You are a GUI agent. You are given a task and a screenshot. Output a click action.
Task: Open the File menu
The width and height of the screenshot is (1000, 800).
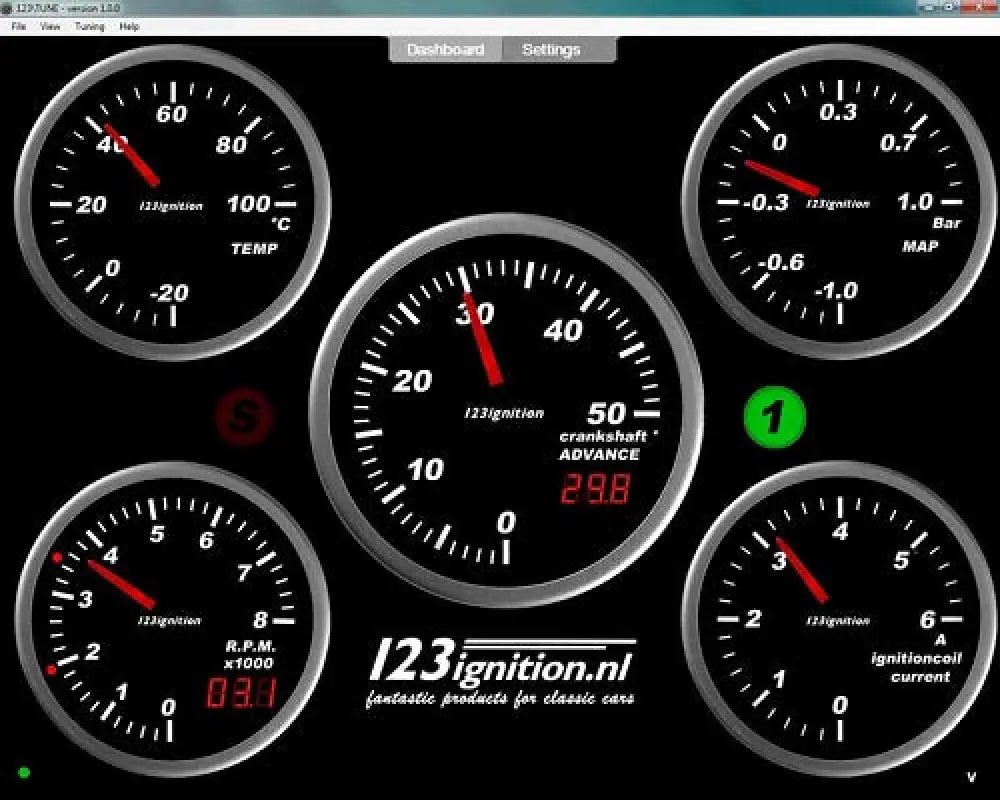click(19, 27)
